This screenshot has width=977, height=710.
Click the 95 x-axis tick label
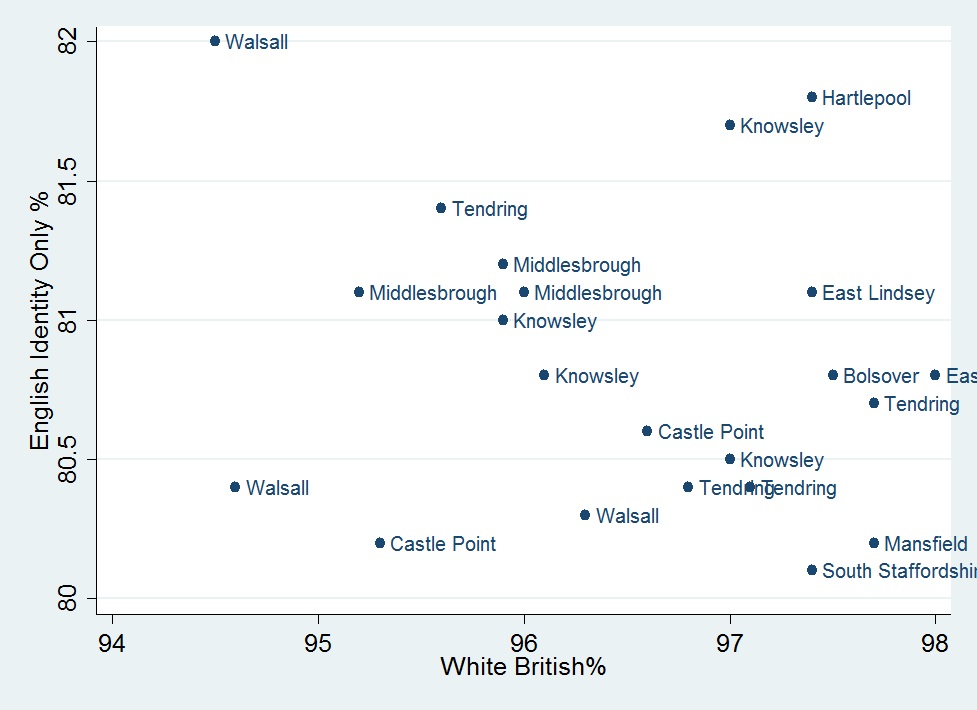pyautogui.click(x=318, y=640)
